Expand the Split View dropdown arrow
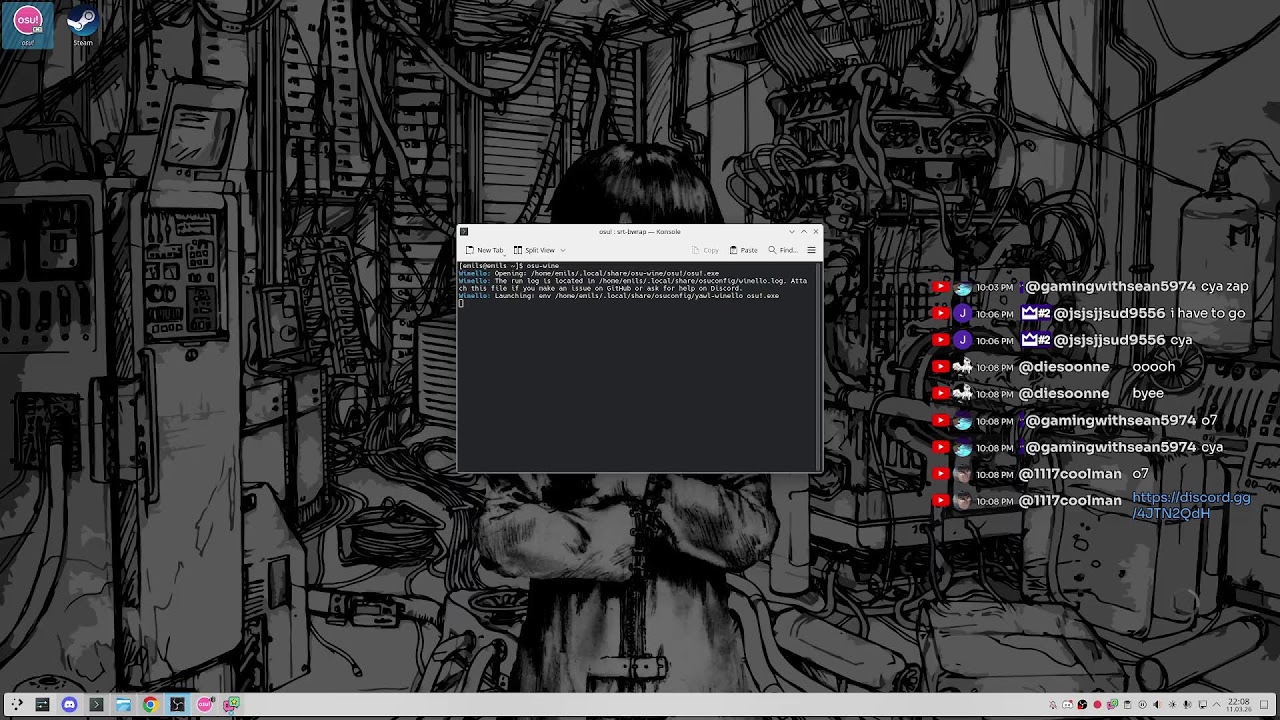This screenshot has width=1280, height=720. pos(563,250)
